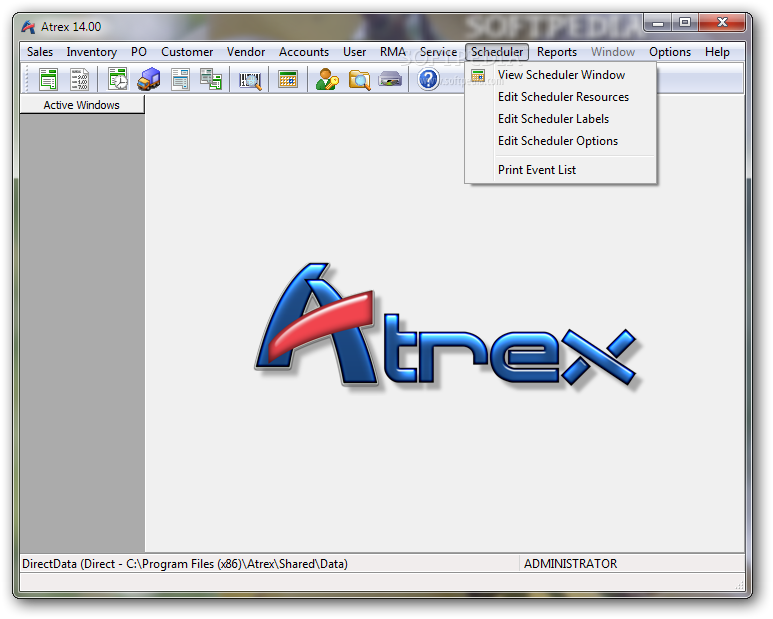
Task: Click ADMINISTRATOR in the status bar
Action: coord(570,564)
